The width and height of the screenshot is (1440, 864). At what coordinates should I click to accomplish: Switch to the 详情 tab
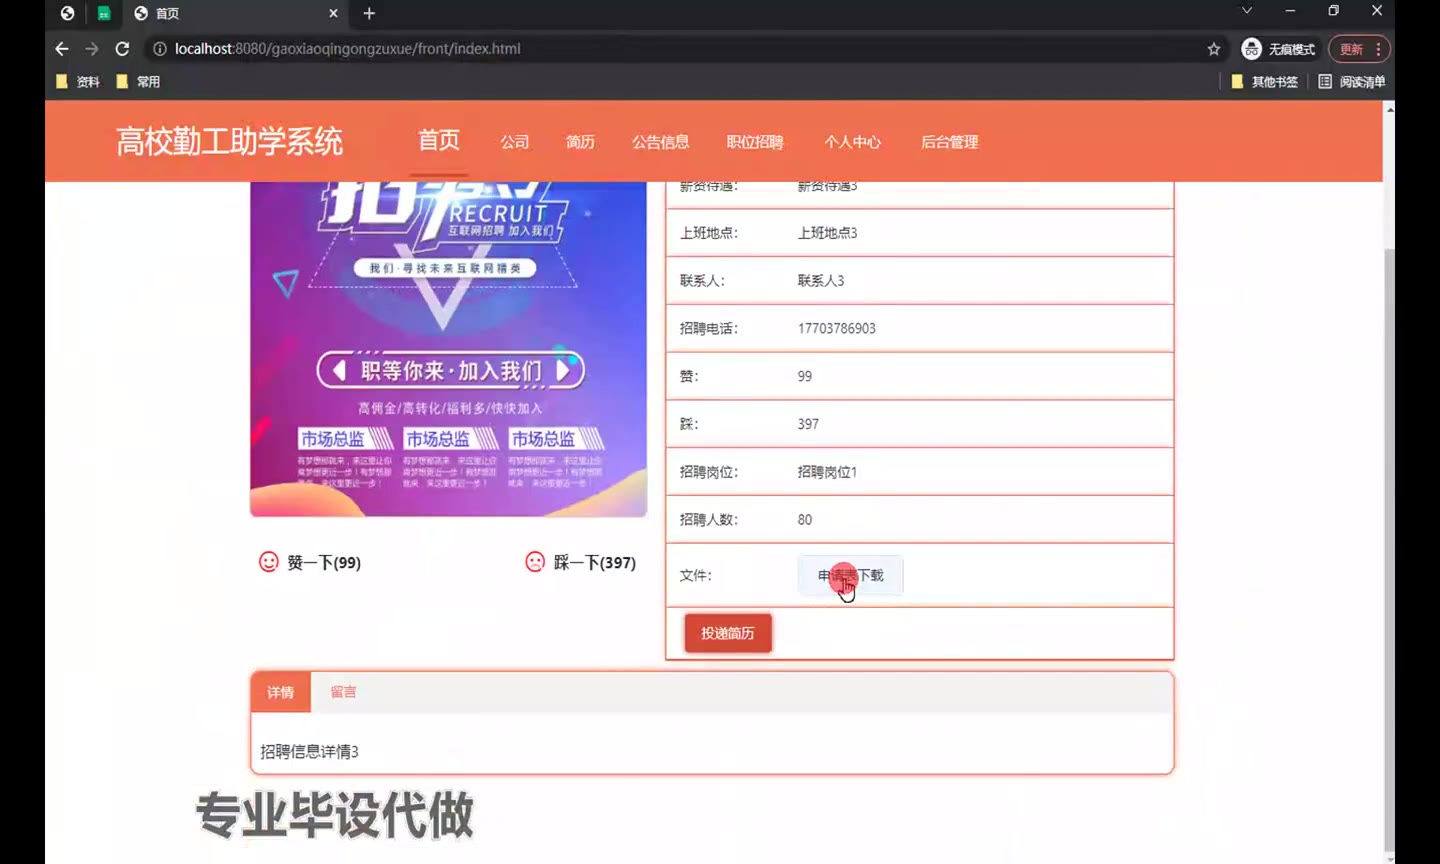click(x=281, y=692)
